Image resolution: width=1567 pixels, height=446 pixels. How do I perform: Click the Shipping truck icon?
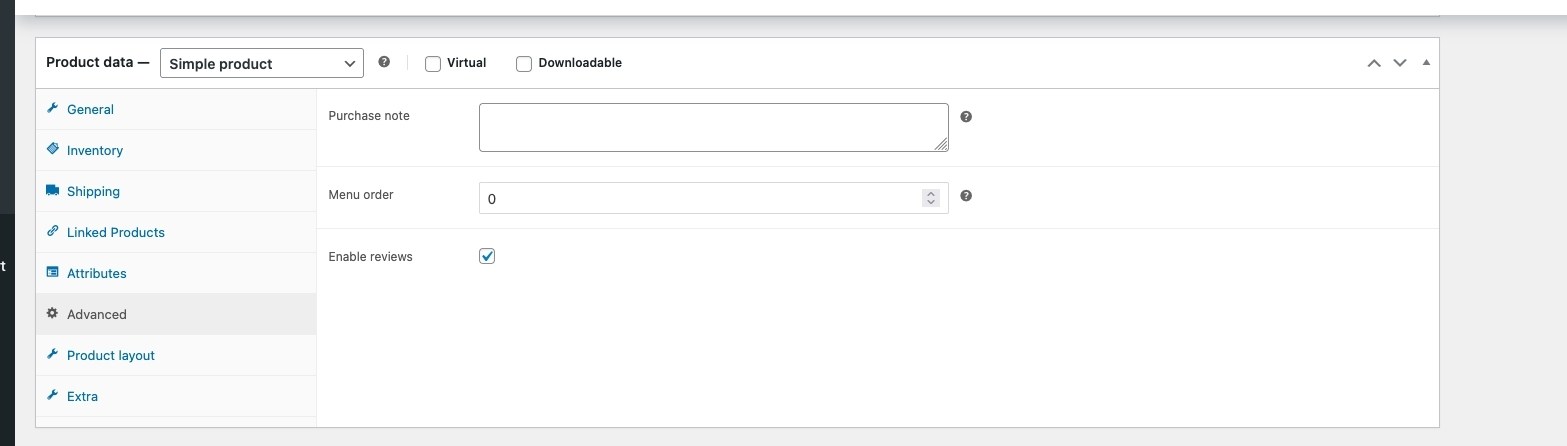pos(53,191)
